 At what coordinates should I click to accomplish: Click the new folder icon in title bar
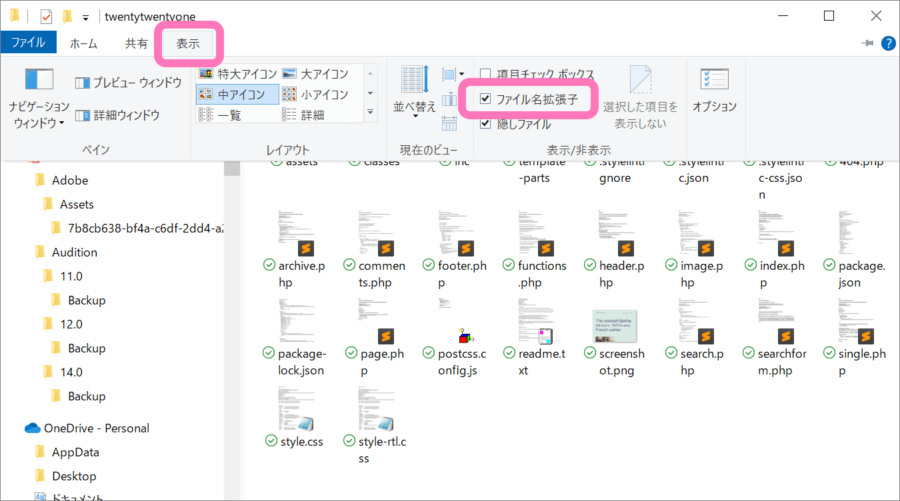click(x=68, y=17)
